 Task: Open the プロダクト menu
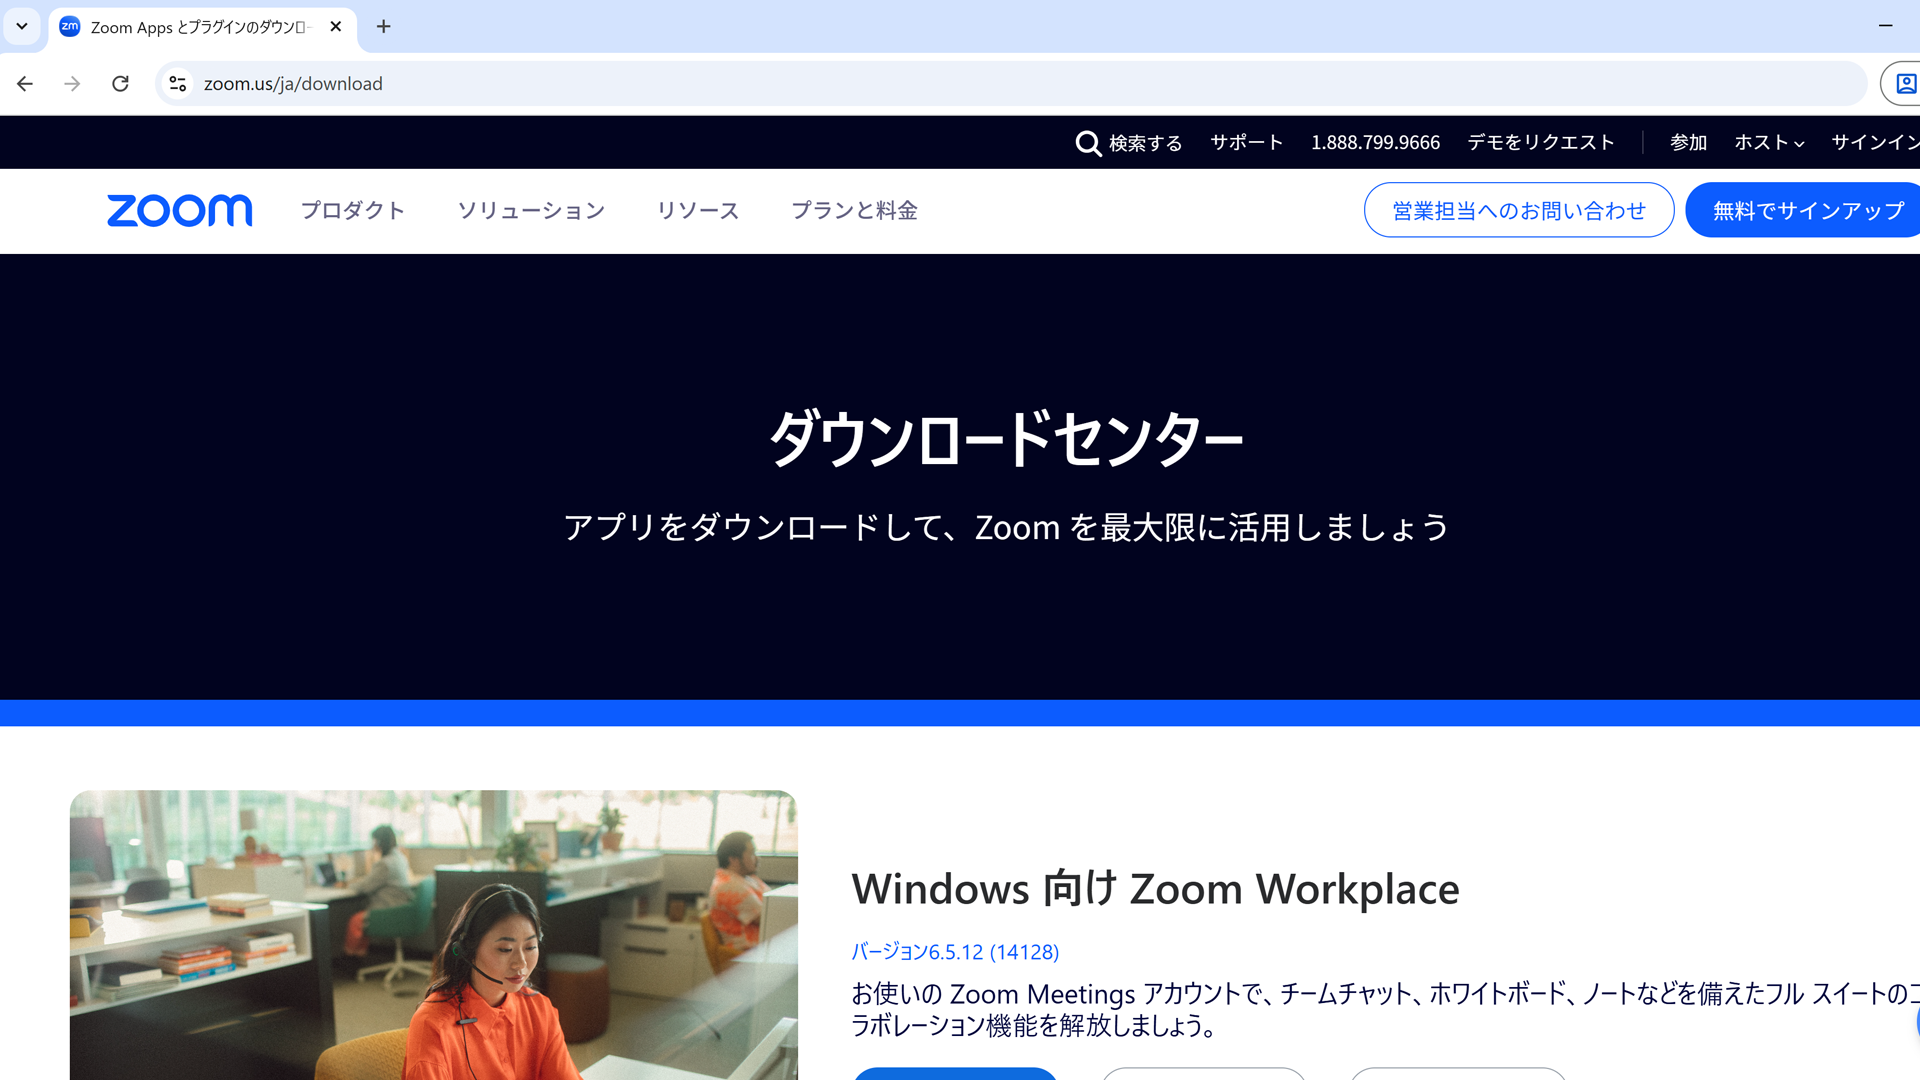(x=353, y=210)
